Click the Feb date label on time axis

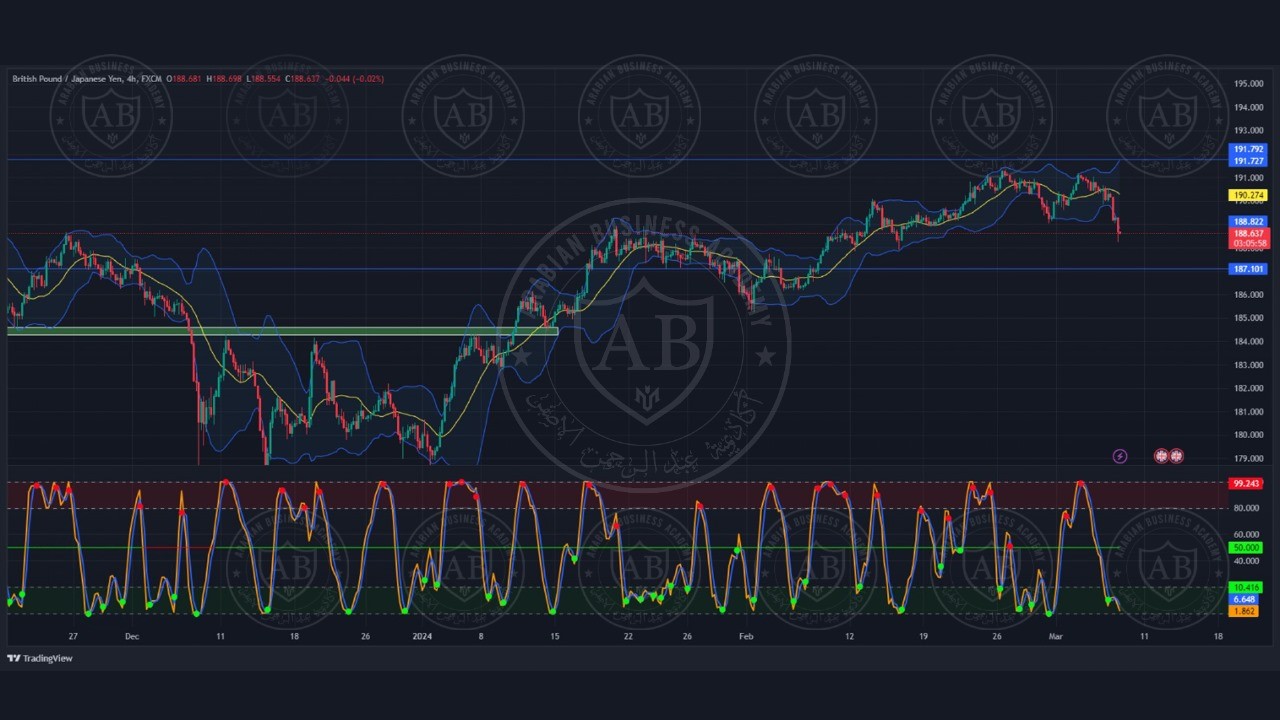point(745,636)
